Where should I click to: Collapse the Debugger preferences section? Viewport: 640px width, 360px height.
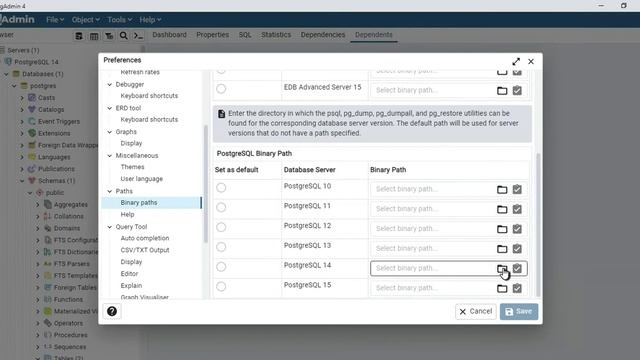[109, 84]
